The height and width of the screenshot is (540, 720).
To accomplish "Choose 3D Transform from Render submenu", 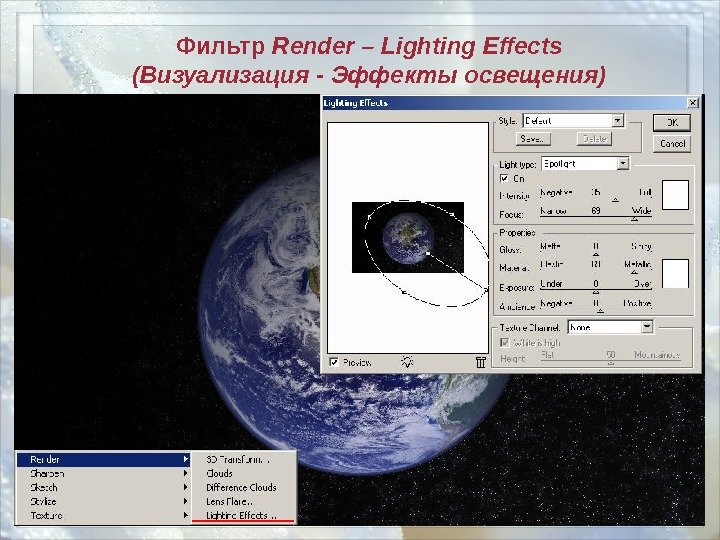I will (244, 459).
